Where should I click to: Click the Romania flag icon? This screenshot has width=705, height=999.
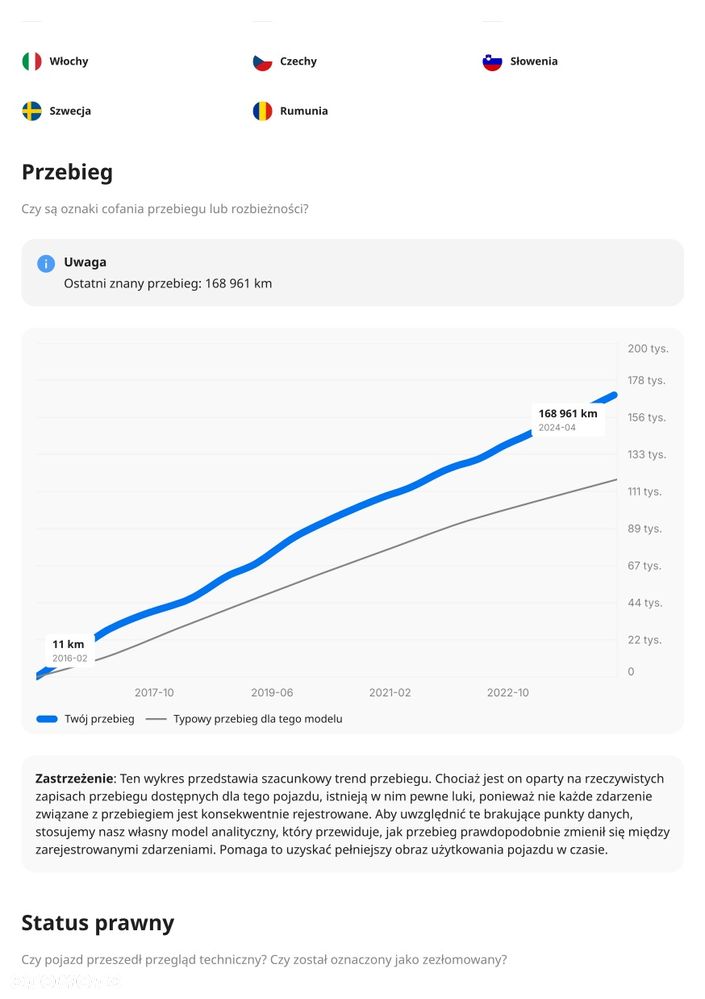coord(262,111)
